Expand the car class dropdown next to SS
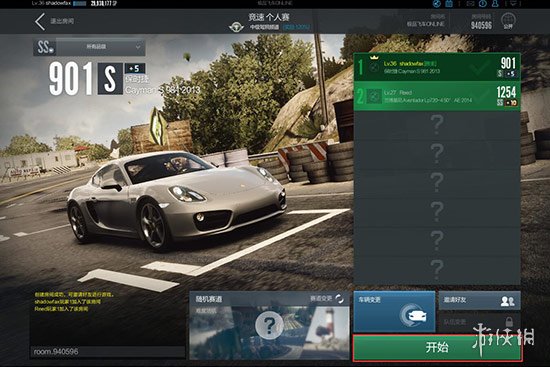Image resolution: width=550 pixels, height=367 pixels. click(x=100, y=47)
